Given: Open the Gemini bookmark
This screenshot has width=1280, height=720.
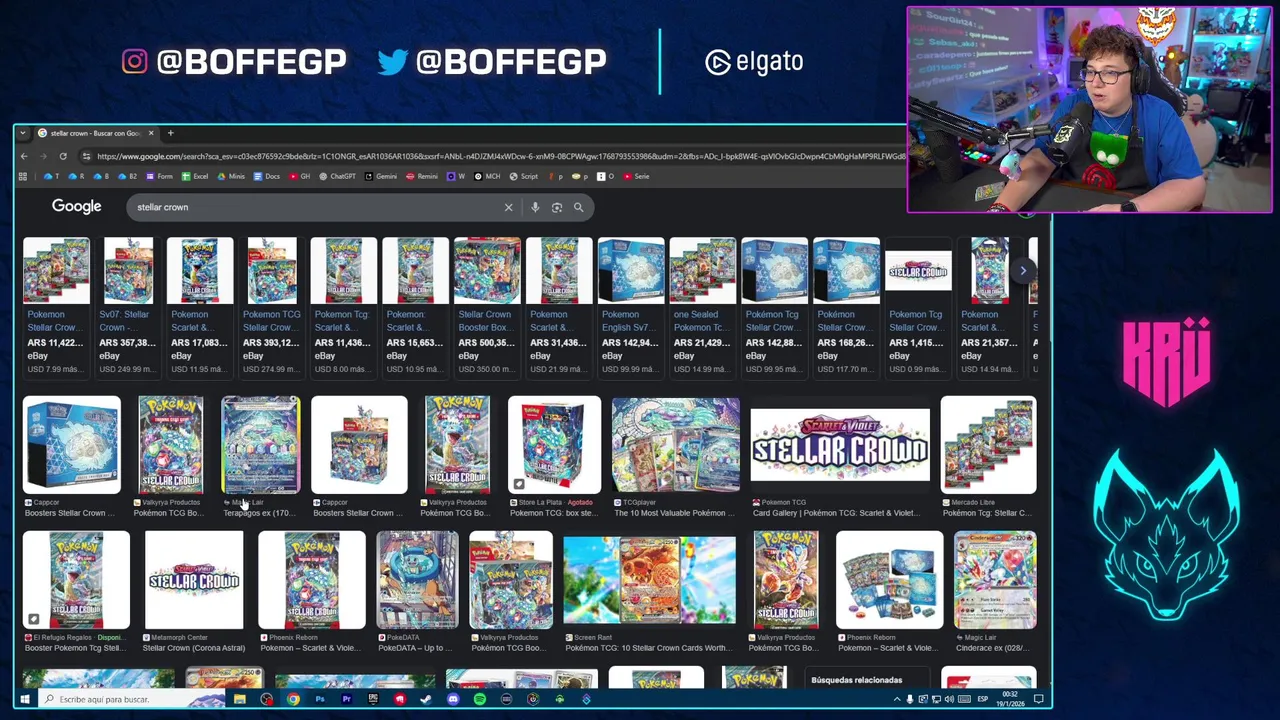Looking at the screenshot, I should point(381,176).
